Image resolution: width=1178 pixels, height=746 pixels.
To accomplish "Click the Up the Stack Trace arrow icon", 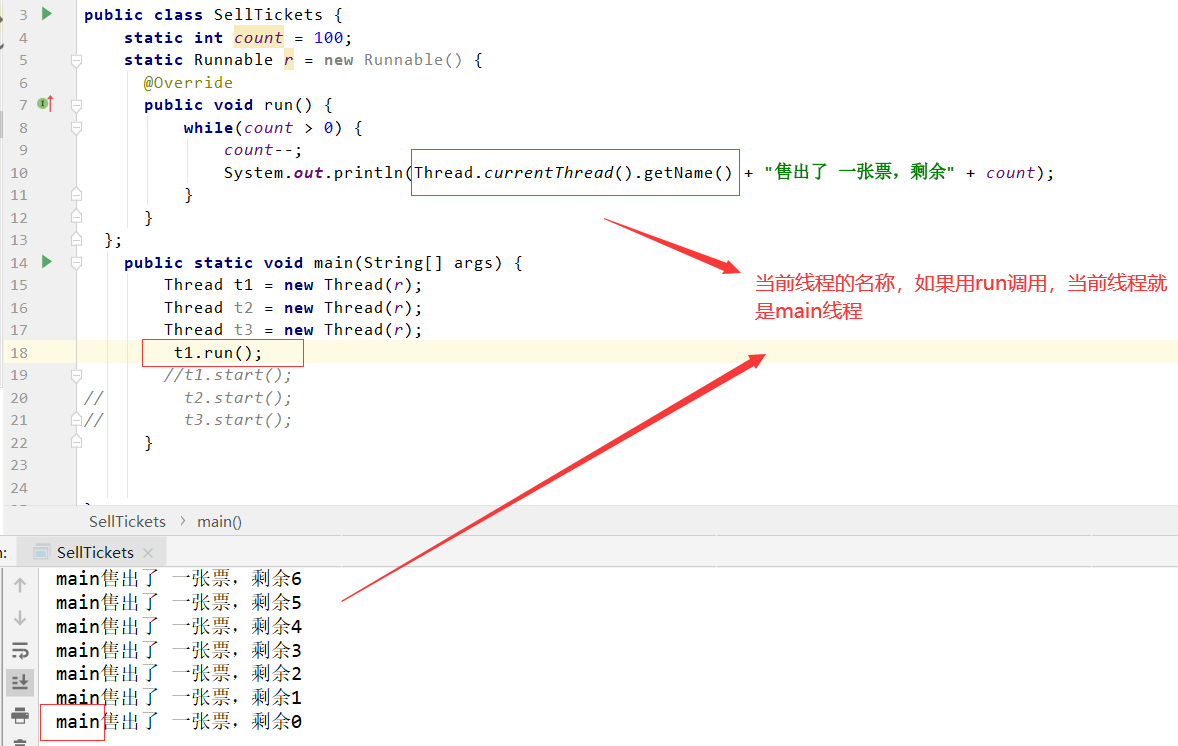I will pyautogui.click(x=20, y=584).
